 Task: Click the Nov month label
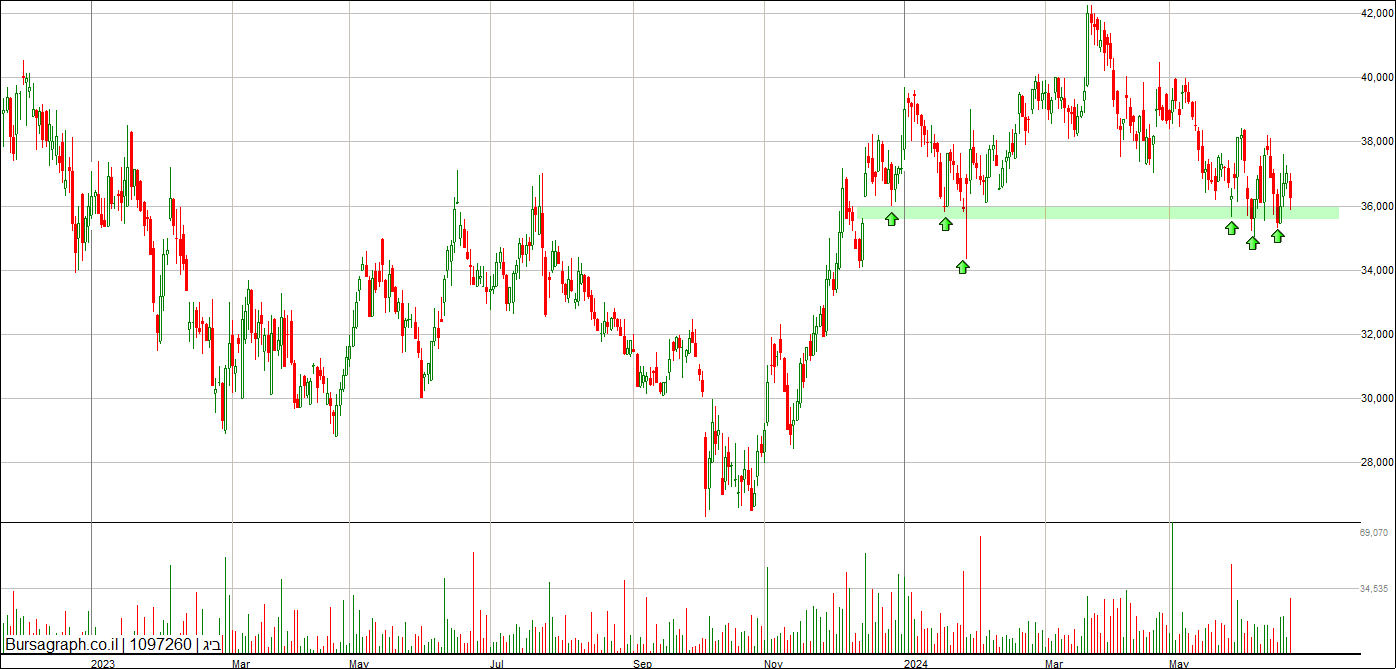775,663
